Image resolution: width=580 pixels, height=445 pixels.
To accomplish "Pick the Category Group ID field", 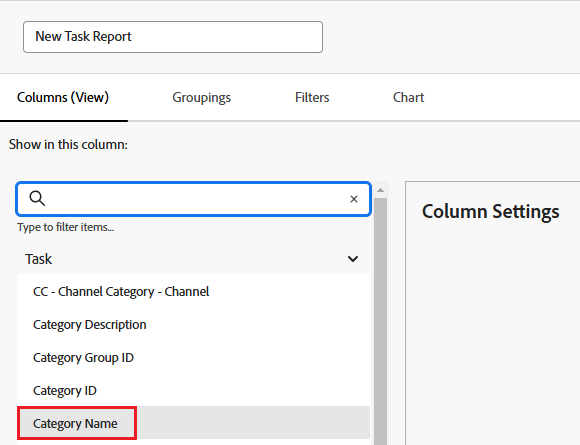I will click(x=193, y=357).
